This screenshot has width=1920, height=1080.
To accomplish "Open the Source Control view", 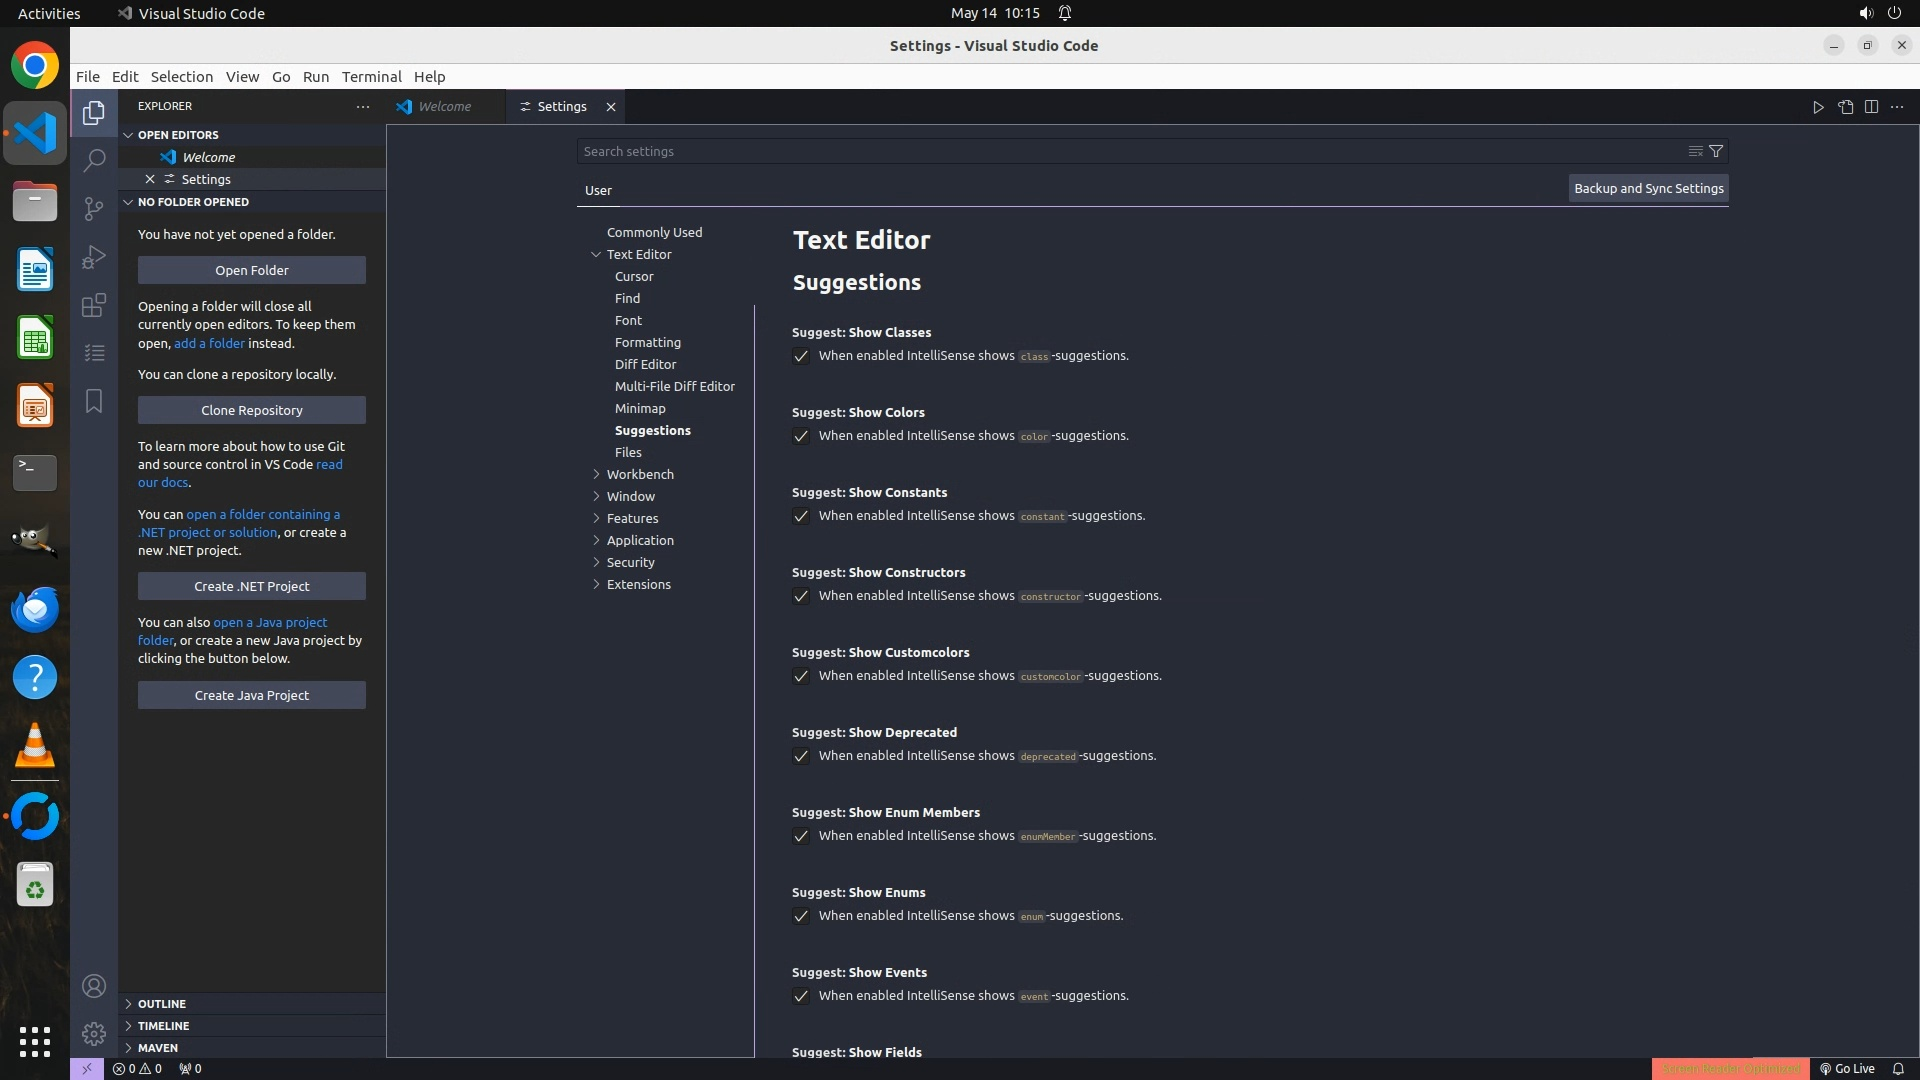I will click(94, 208).
